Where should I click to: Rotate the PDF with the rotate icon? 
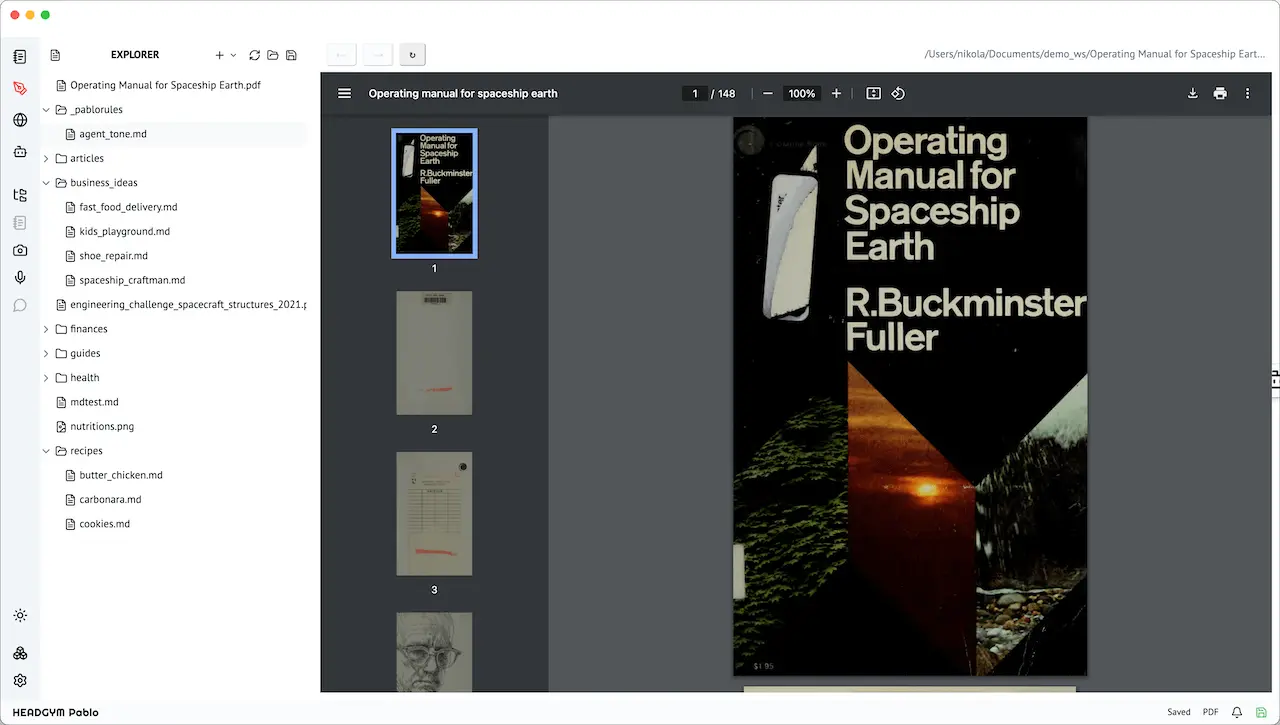click(x=898, y=93)
